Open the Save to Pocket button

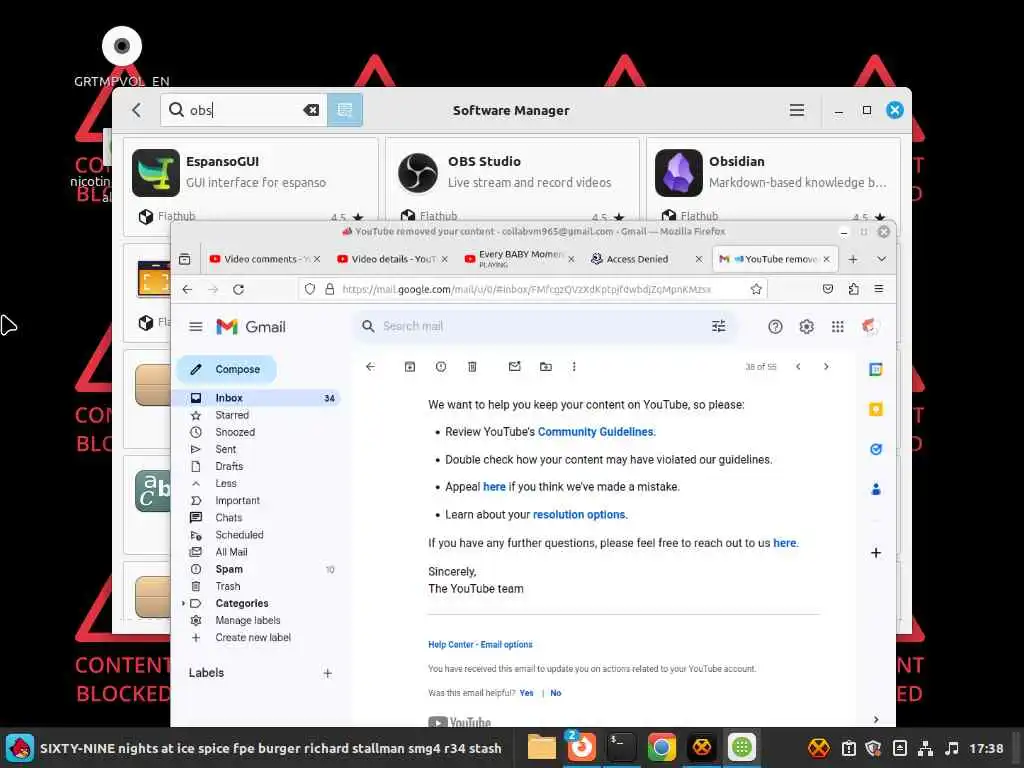click(x=827, y=289)
